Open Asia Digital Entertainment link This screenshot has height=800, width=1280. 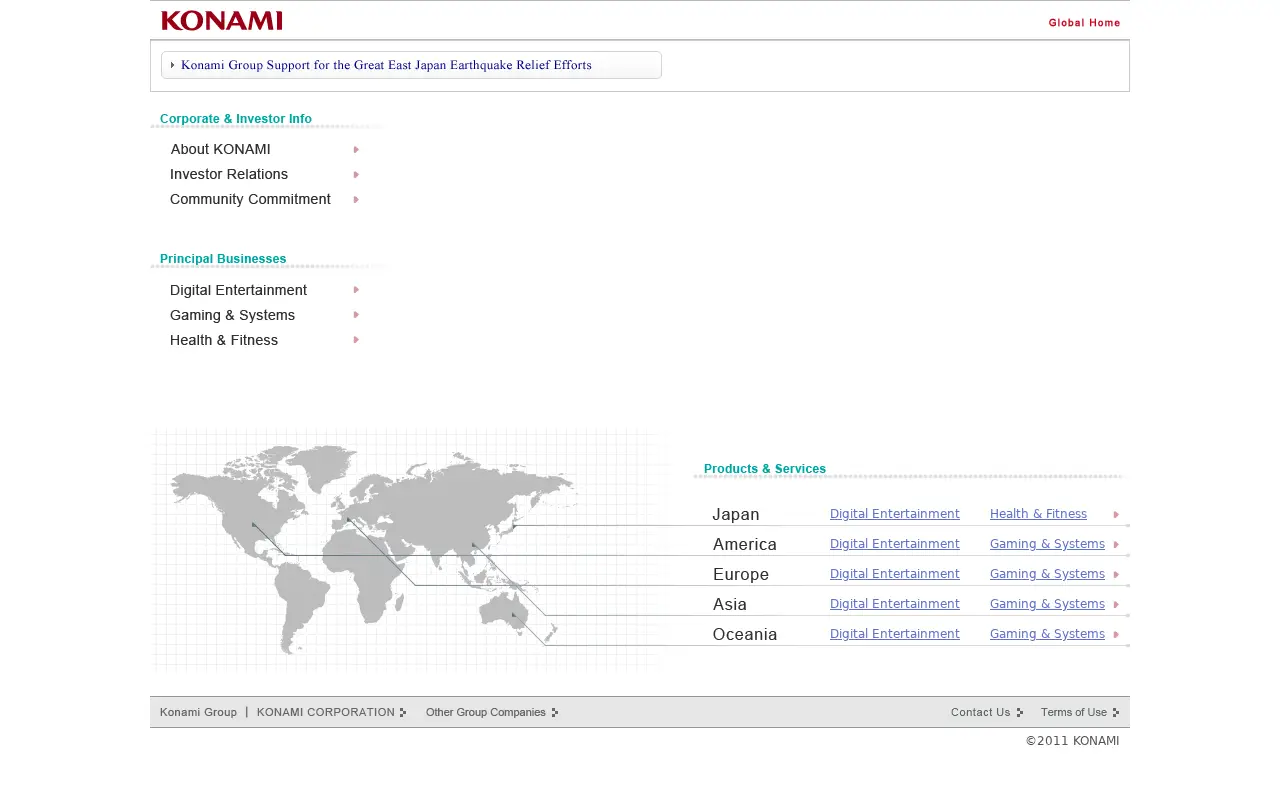(x=895, y=604)
